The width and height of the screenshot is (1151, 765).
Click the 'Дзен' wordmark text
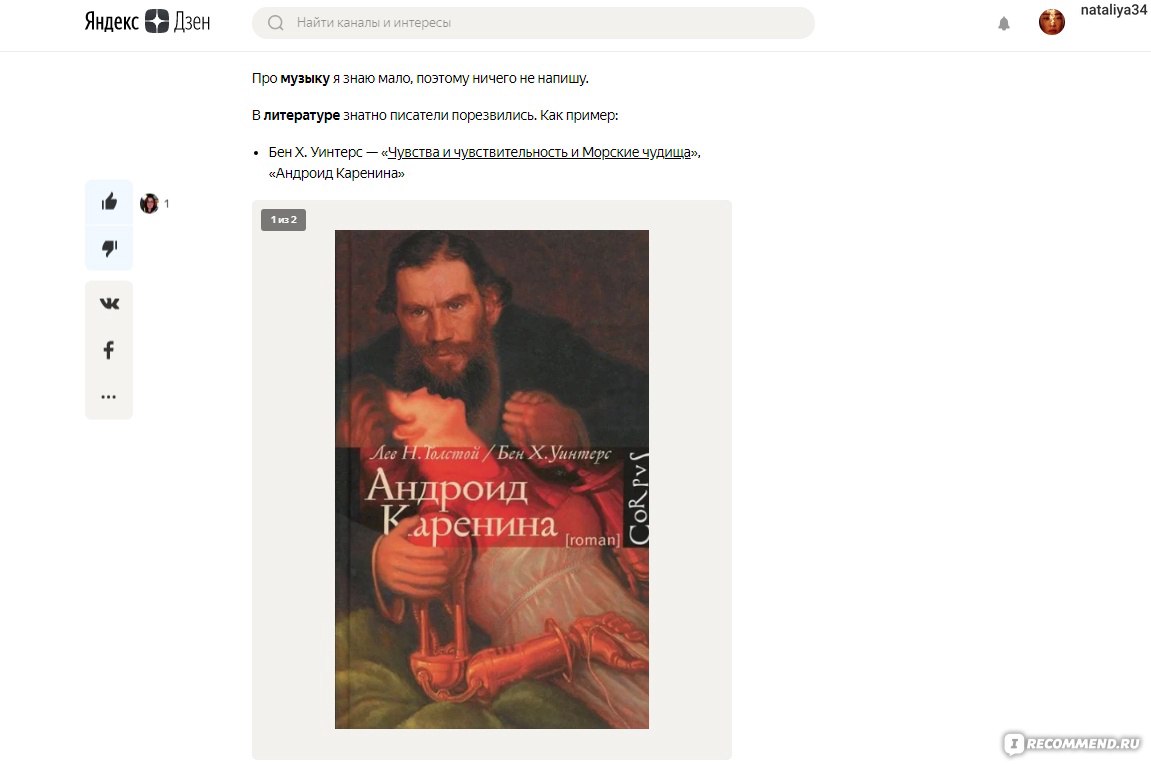192,22
